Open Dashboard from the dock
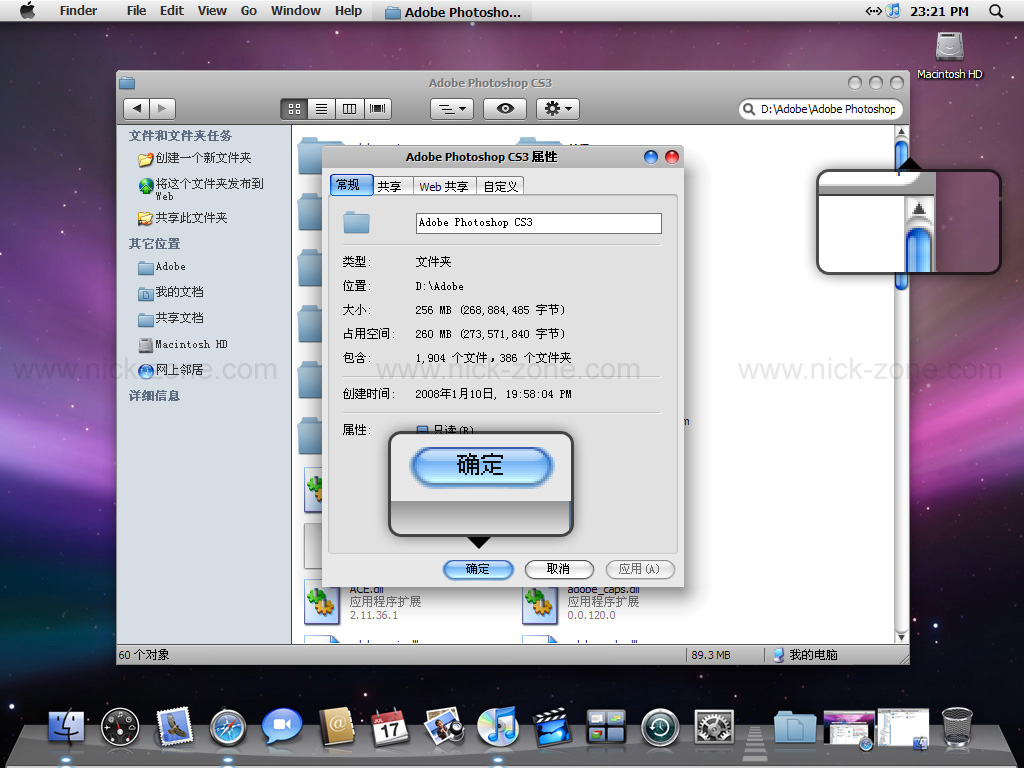 (120, 727)
